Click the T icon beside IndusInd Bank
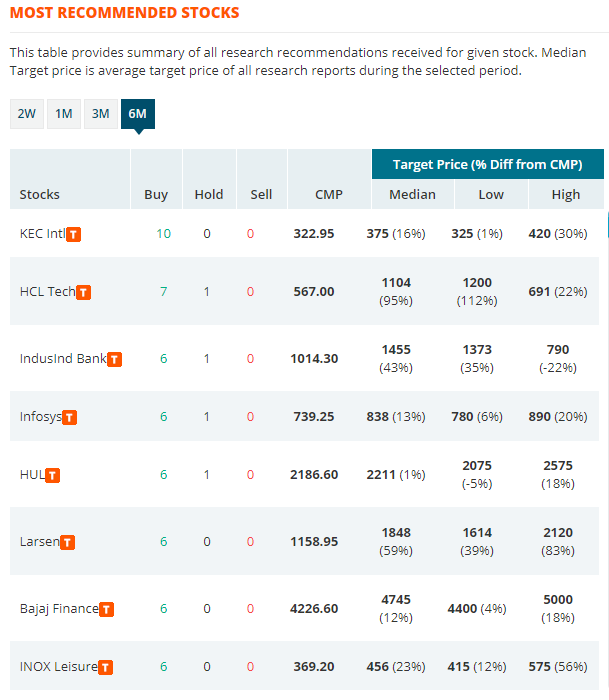The width and height of the screenshot is (609, 700). (115, 359)
